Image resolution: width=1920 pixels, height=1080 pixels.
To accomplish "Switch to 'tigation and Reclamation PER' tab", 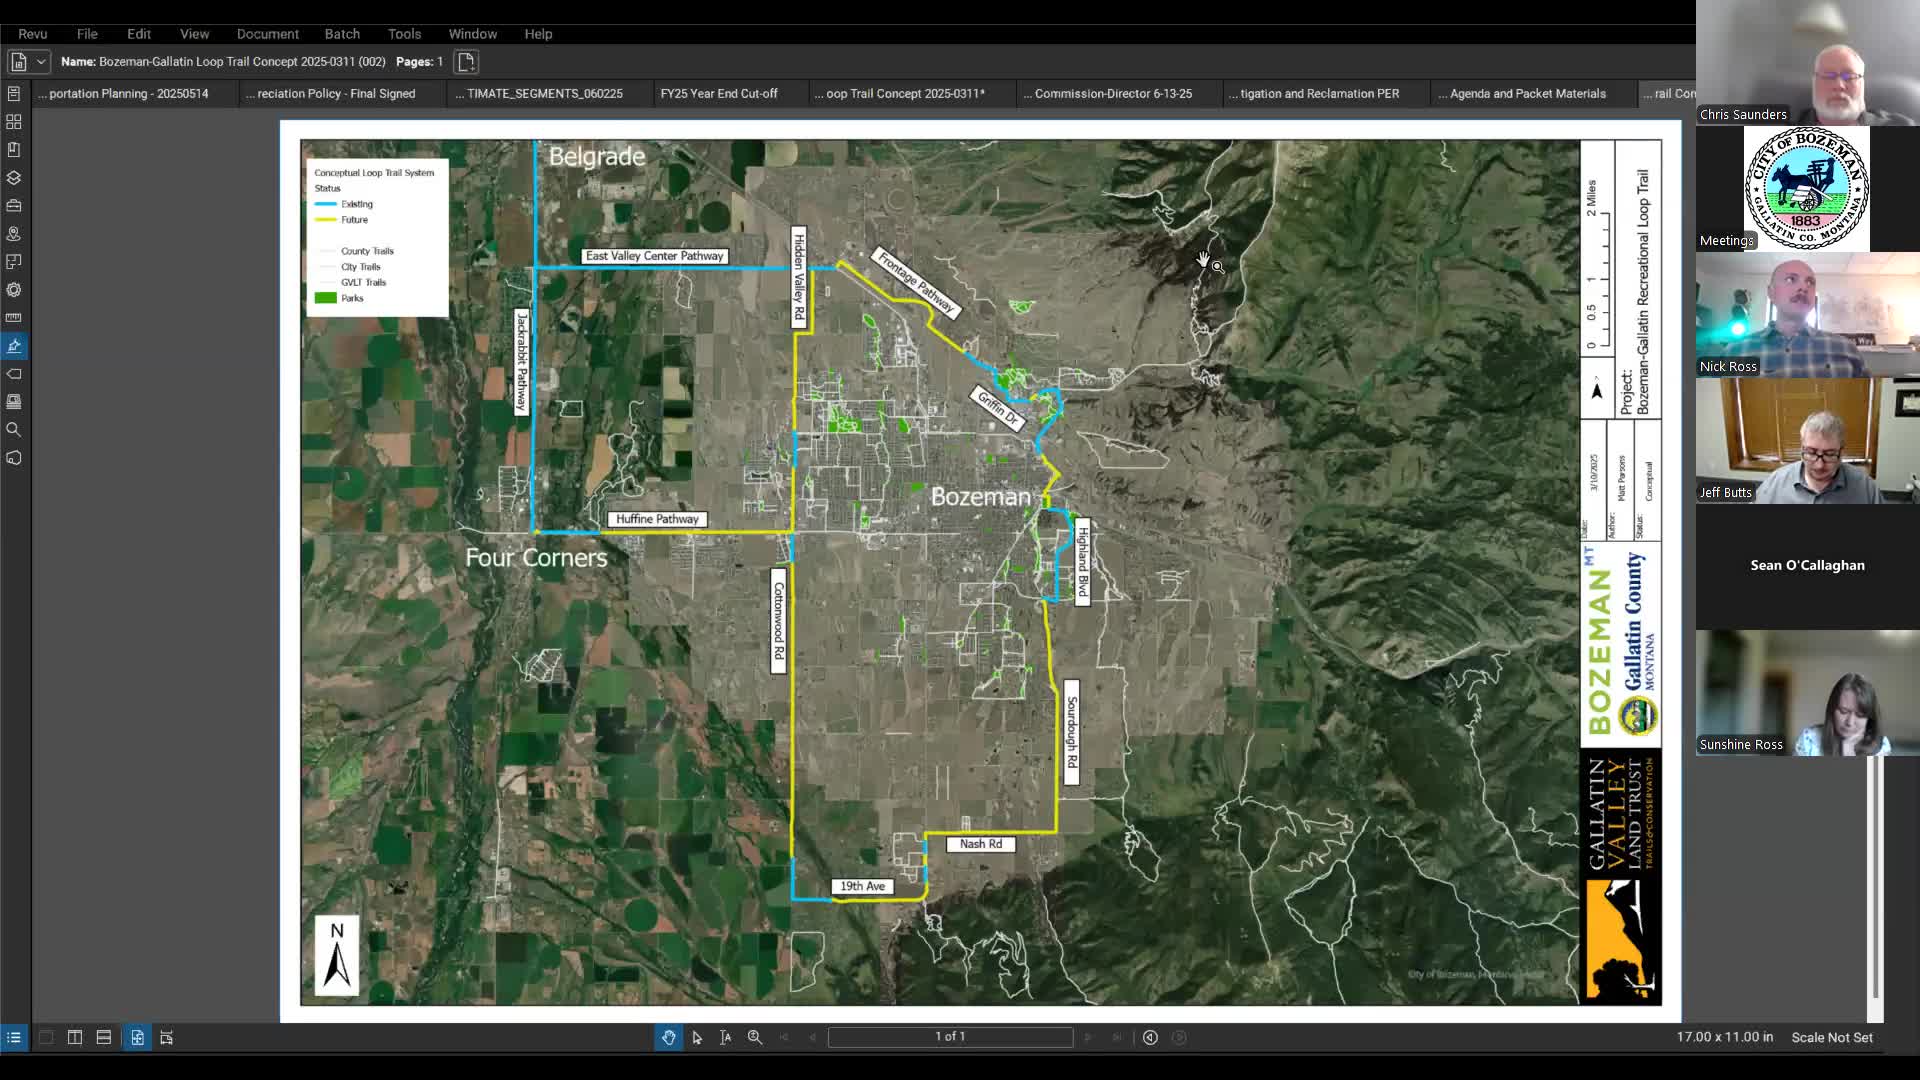I will point(1327,93).
